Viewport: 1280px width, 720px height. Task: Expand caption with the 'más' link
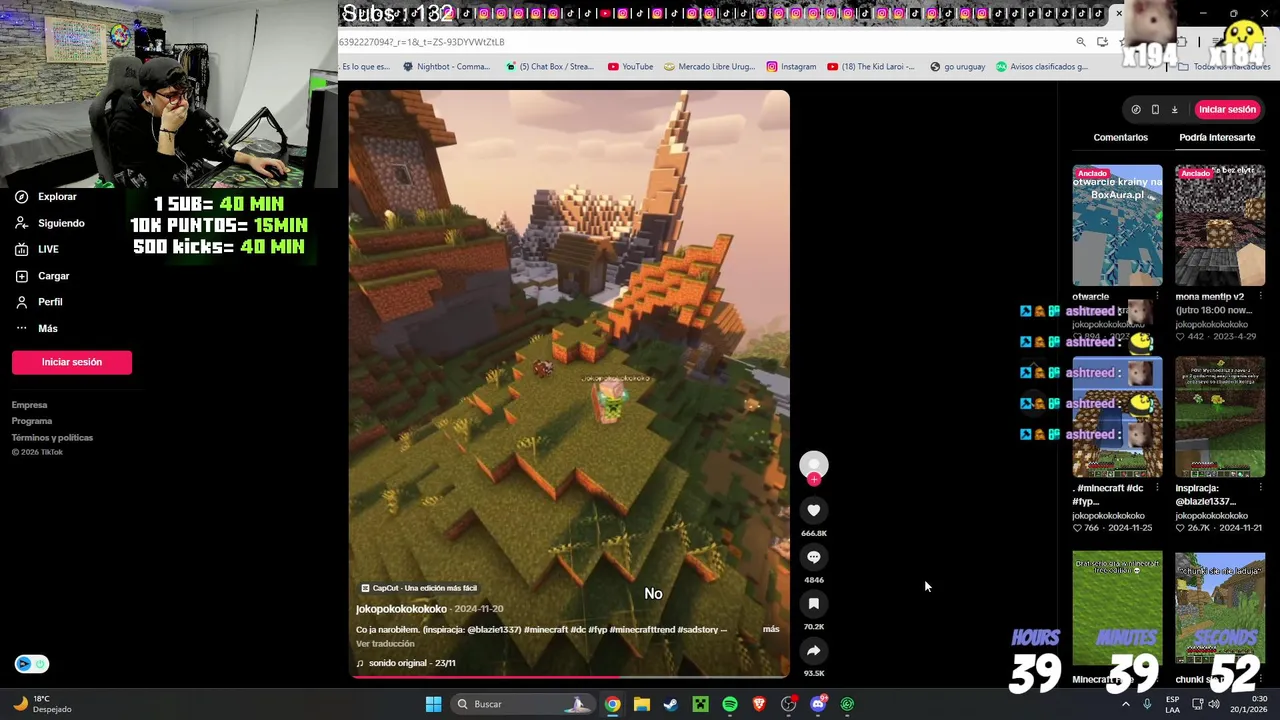point(771,629)
